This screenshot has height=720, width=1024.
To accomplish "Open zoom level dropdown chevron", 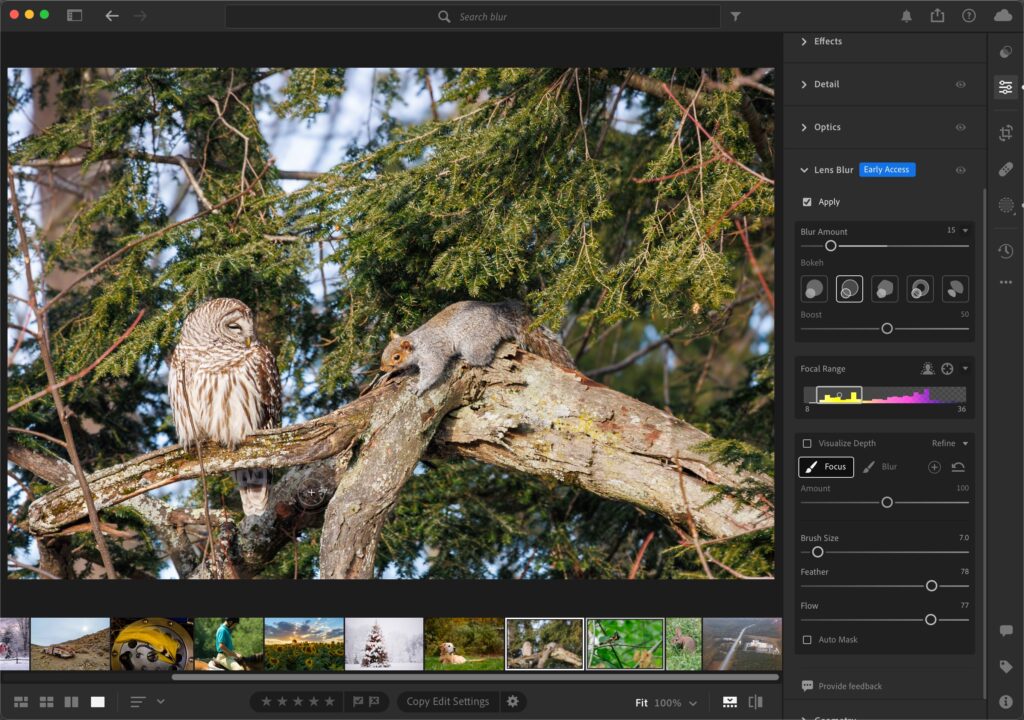I will 693,703.
